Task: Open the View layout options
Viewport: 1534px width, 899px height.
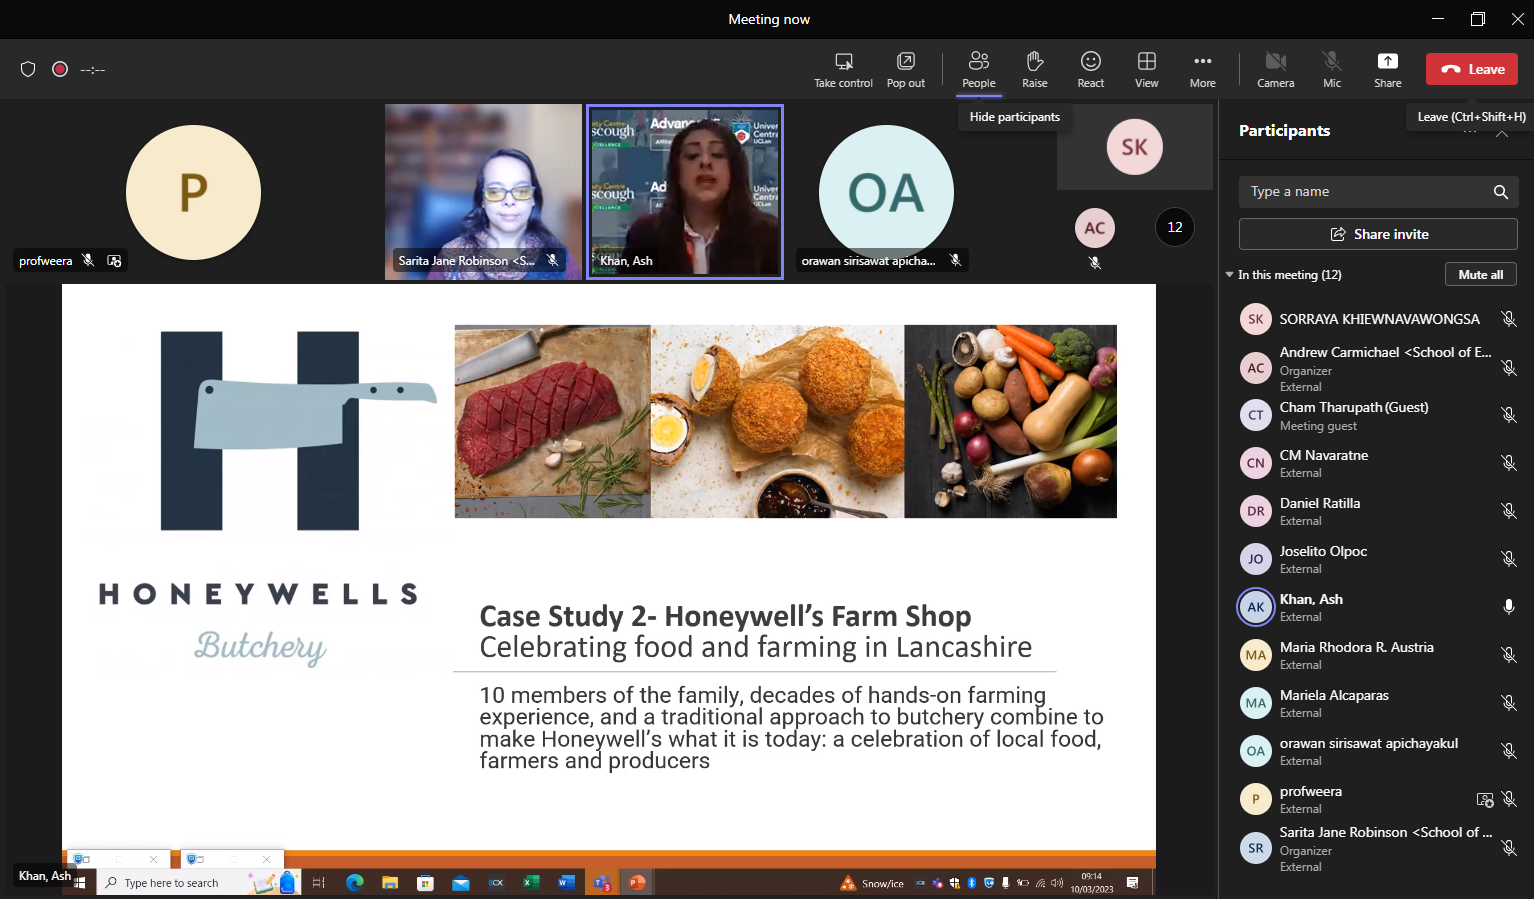Action: [1147, 70]
